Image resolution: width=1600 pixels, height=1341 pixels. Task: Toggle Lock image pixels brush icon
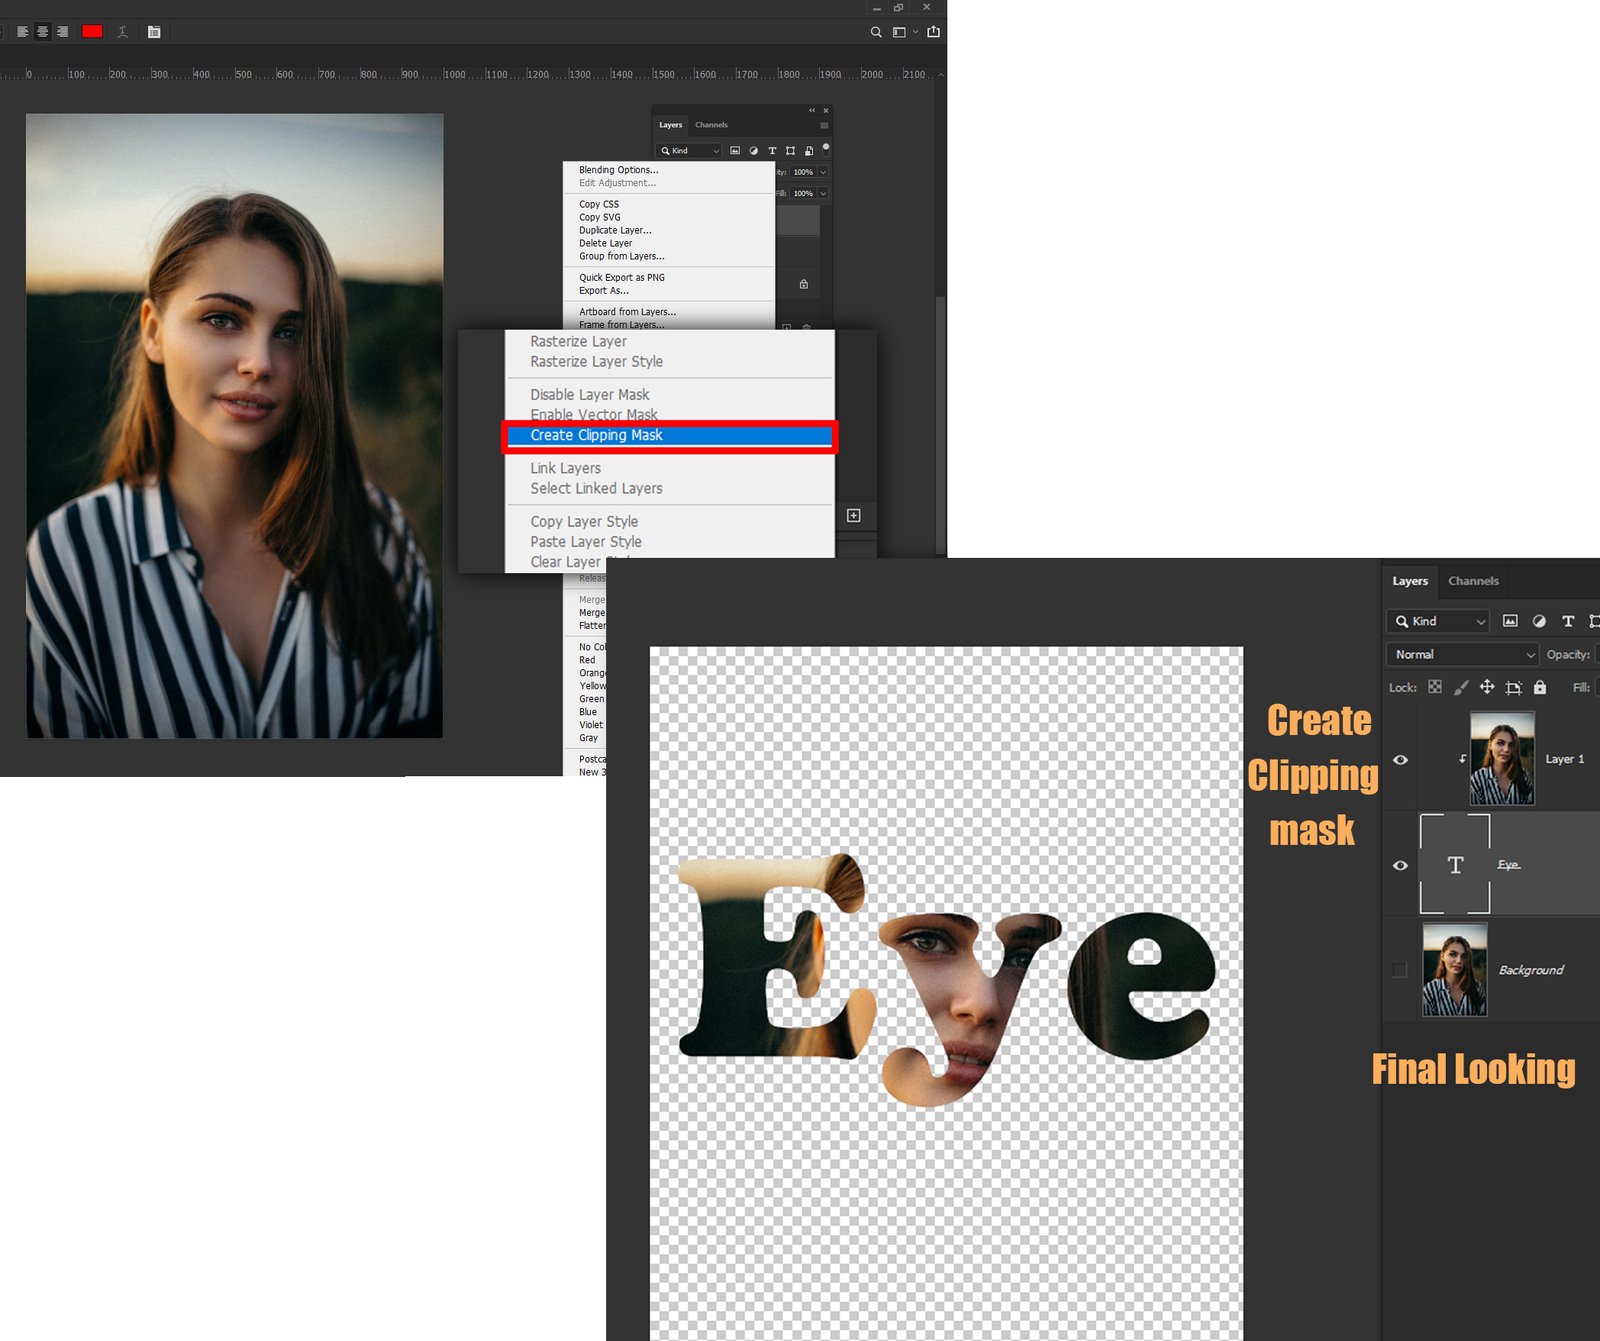coord(1461,687)
